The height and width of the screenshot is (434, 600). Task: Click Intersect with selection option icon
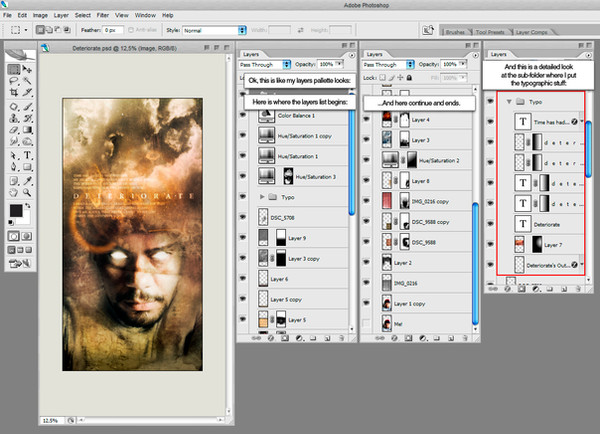tap(67, 29)
